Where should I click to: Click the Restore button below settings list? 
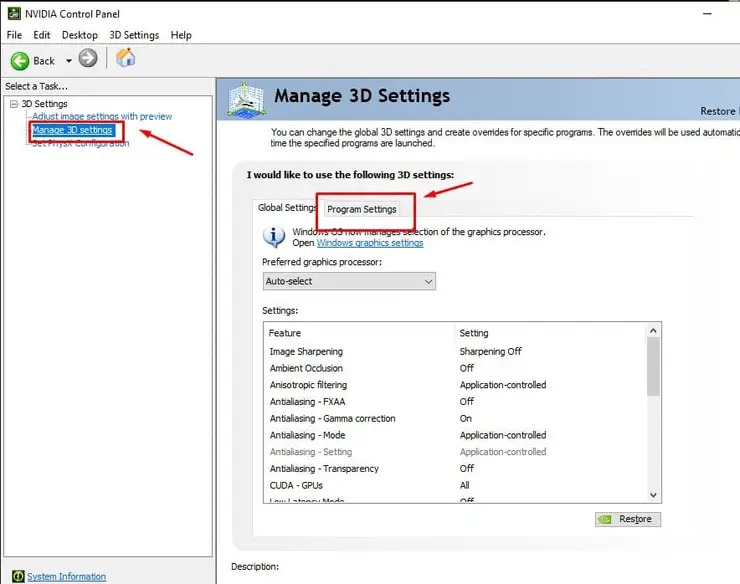(x=628, y=519)
